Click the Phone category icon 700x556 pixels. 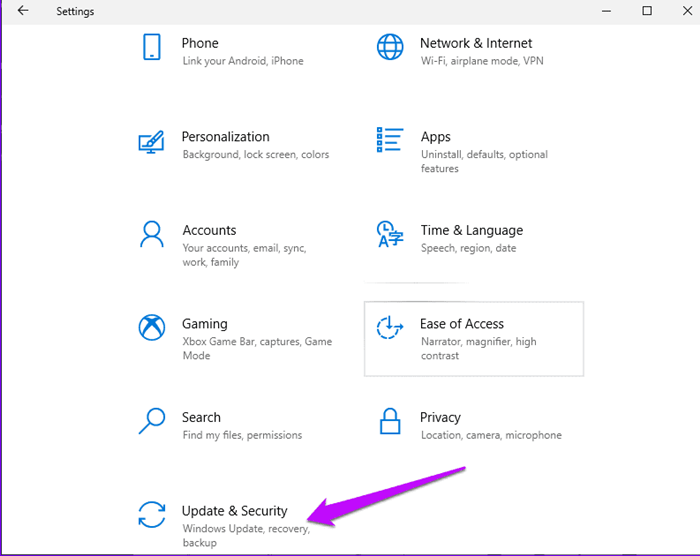(152, 47)
